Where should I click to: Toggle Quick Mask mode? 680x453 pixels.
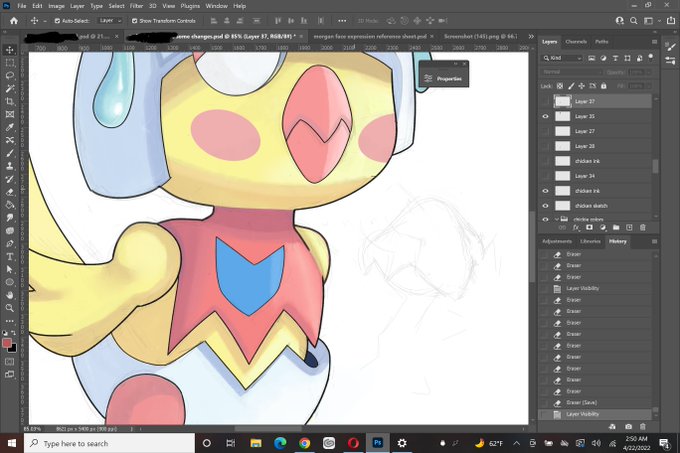pos(10,362)
